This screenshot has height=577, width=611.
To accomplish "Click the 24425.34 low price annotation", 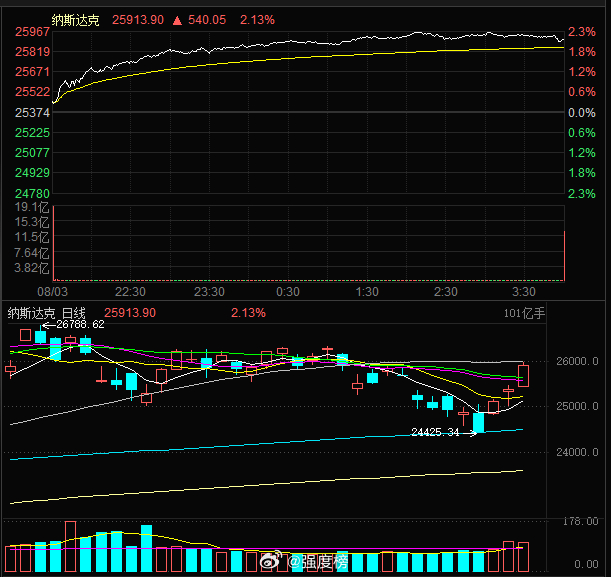I will (x=435, y=432).
